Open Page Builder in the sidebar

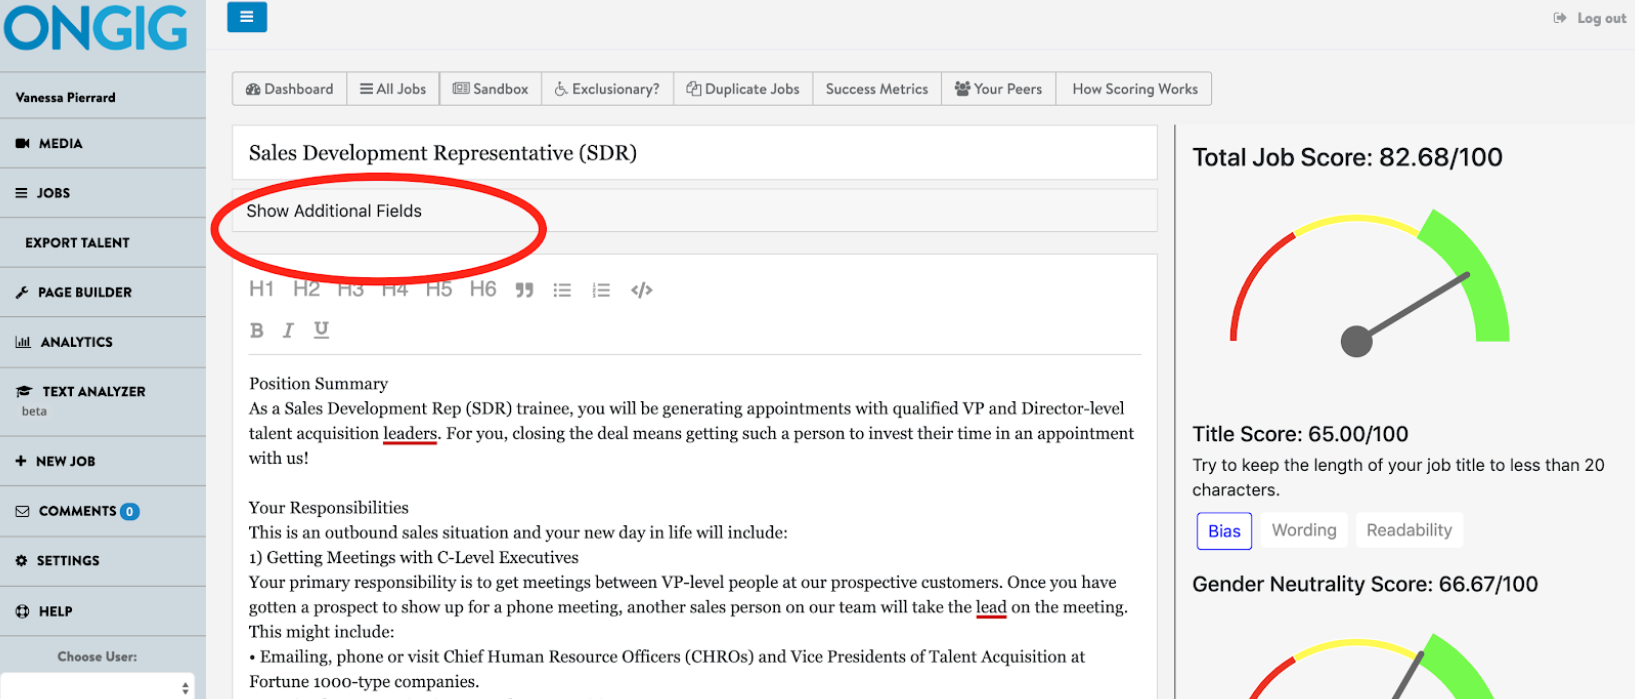(103, 292)
